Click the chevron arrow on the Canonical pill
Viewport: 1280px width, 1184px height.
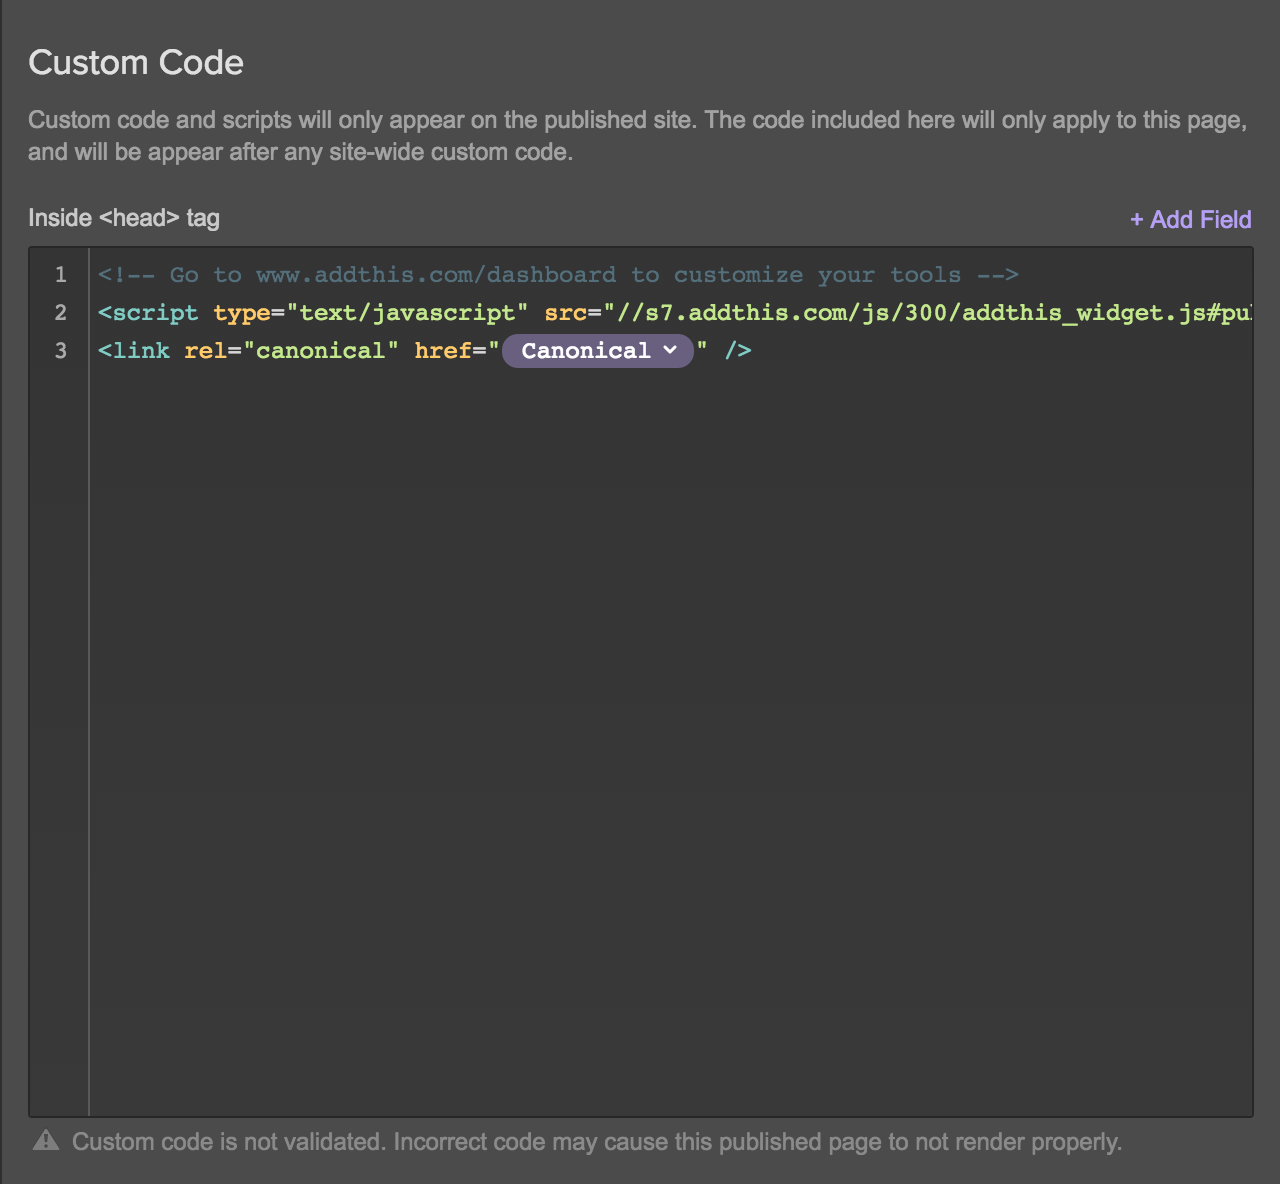[670, 350]
